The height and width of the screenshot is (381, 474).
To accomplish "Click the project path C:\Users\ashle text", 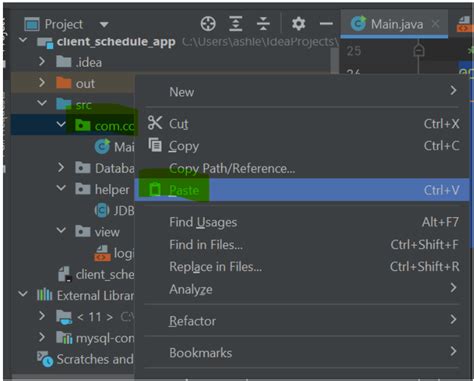I will (260, 42).
